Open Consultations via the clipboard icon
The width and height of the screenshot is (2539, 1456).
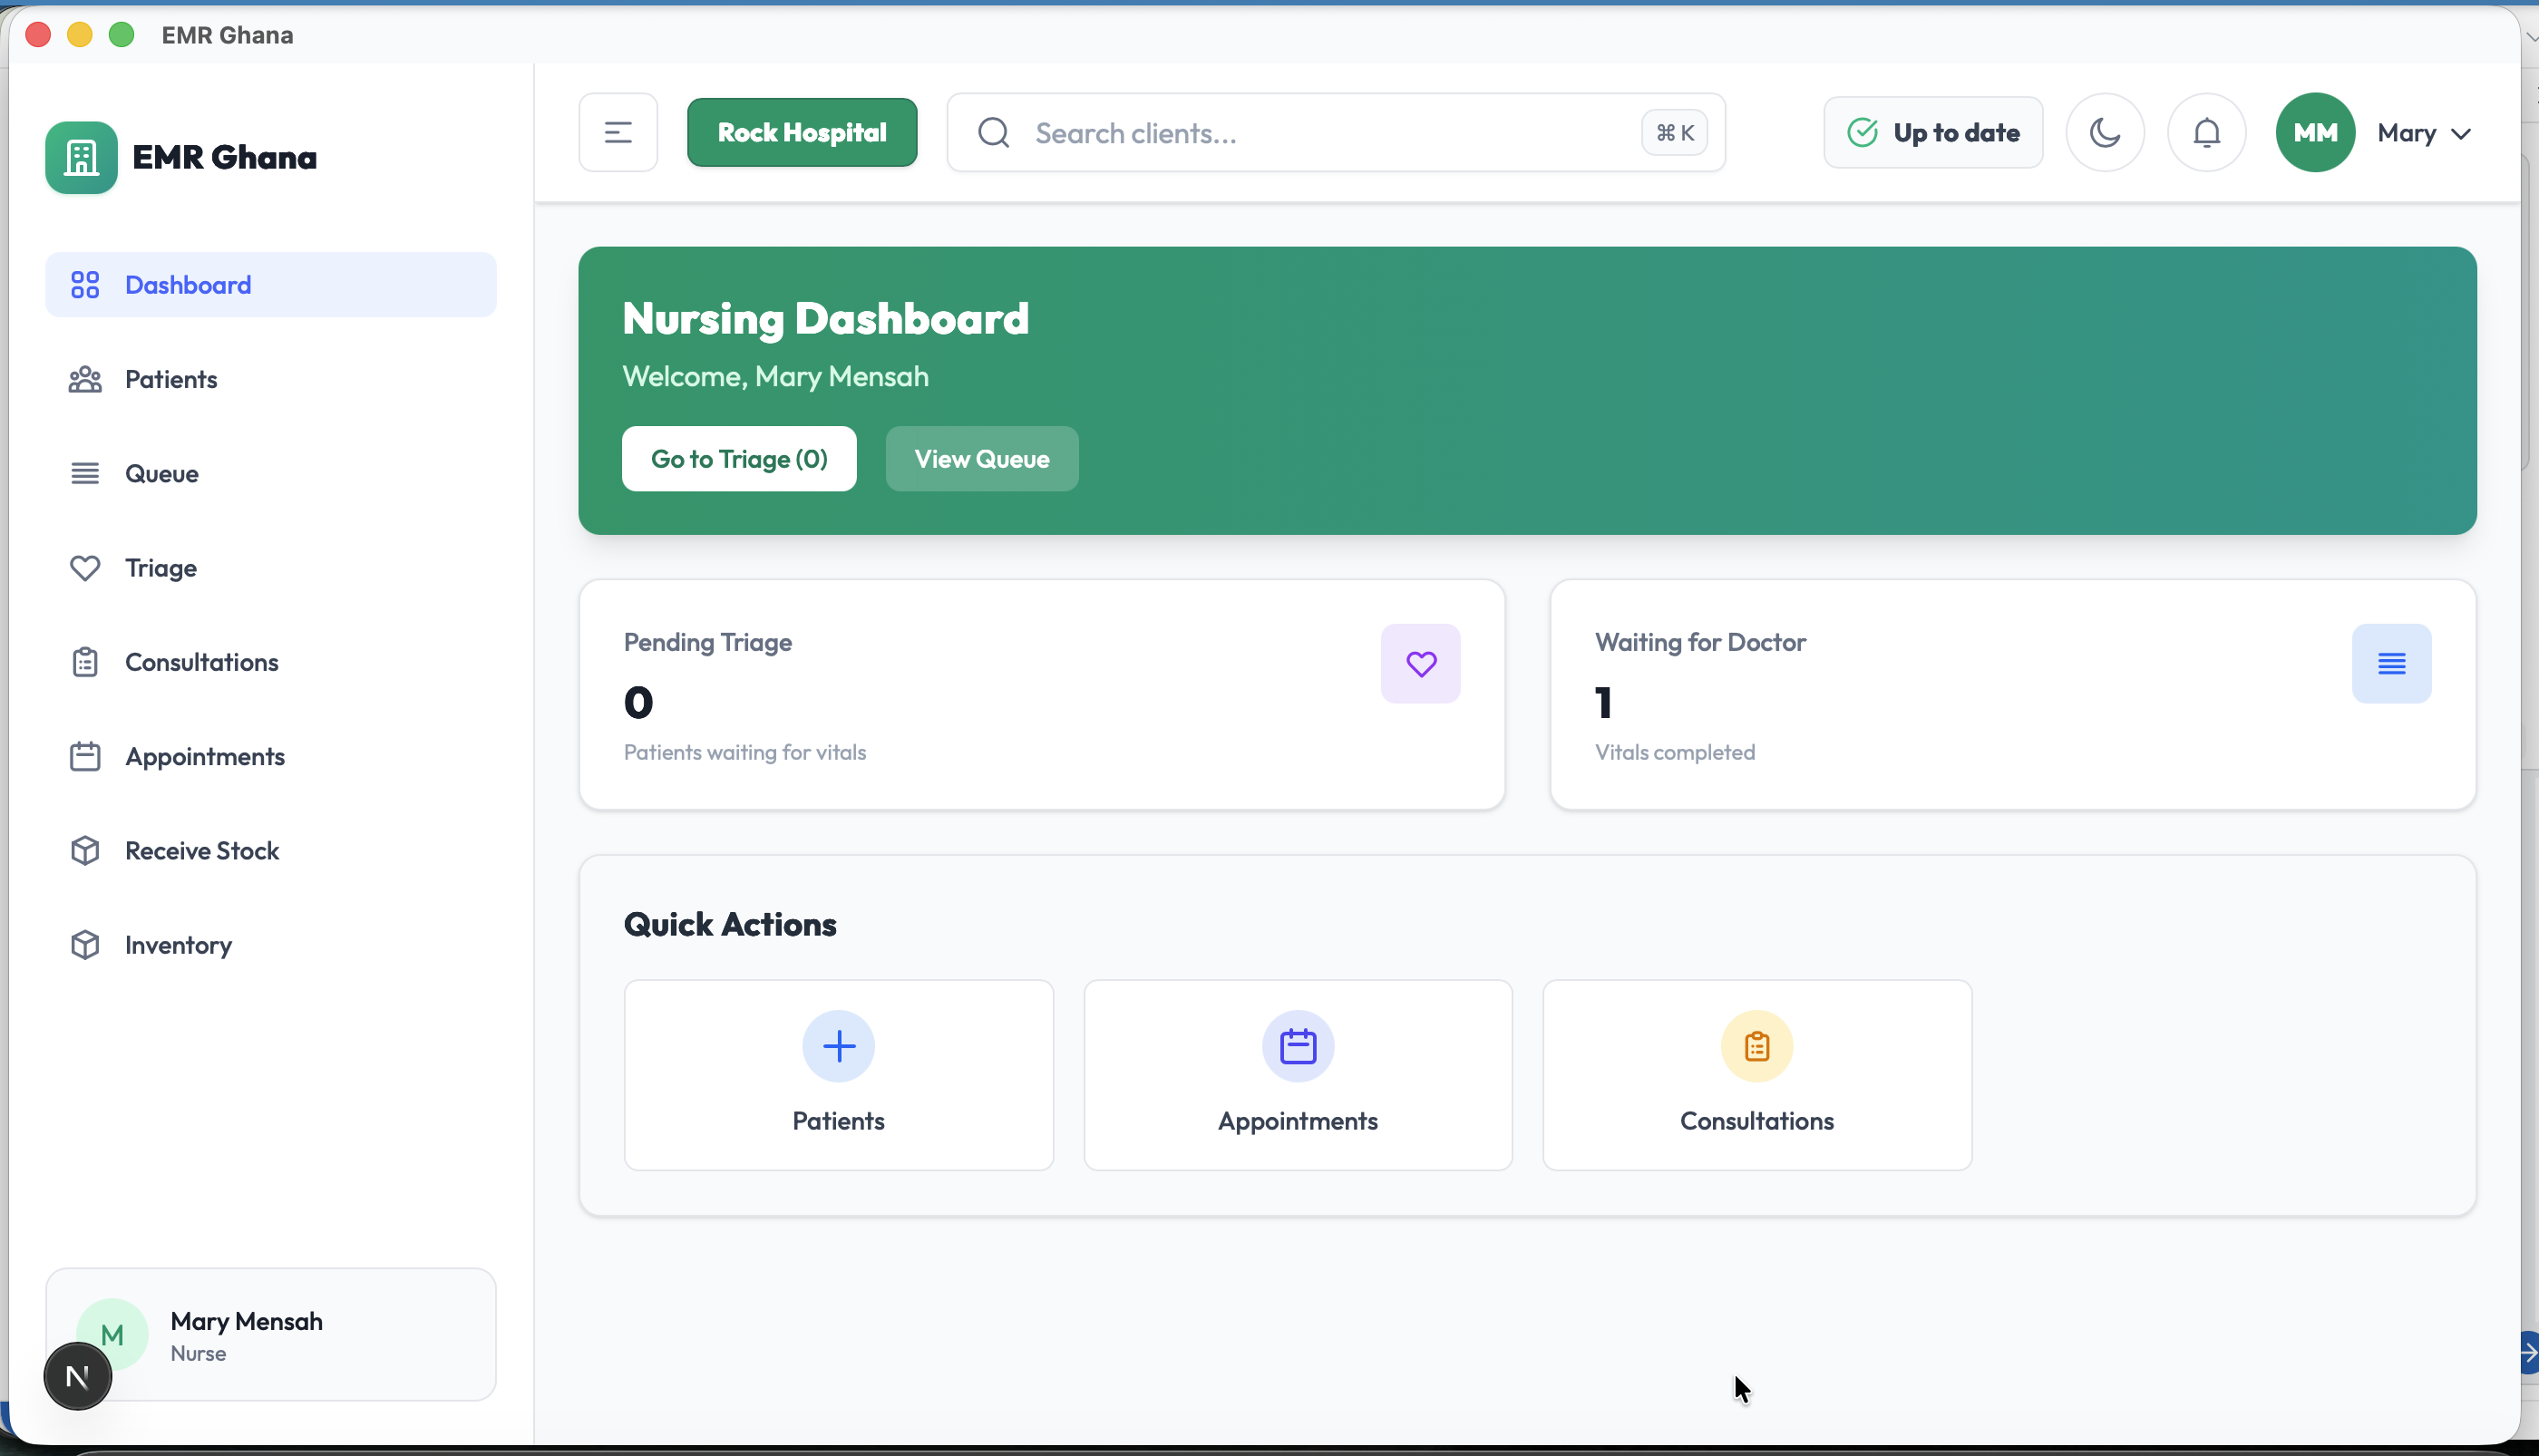click(x=85, y=661)
